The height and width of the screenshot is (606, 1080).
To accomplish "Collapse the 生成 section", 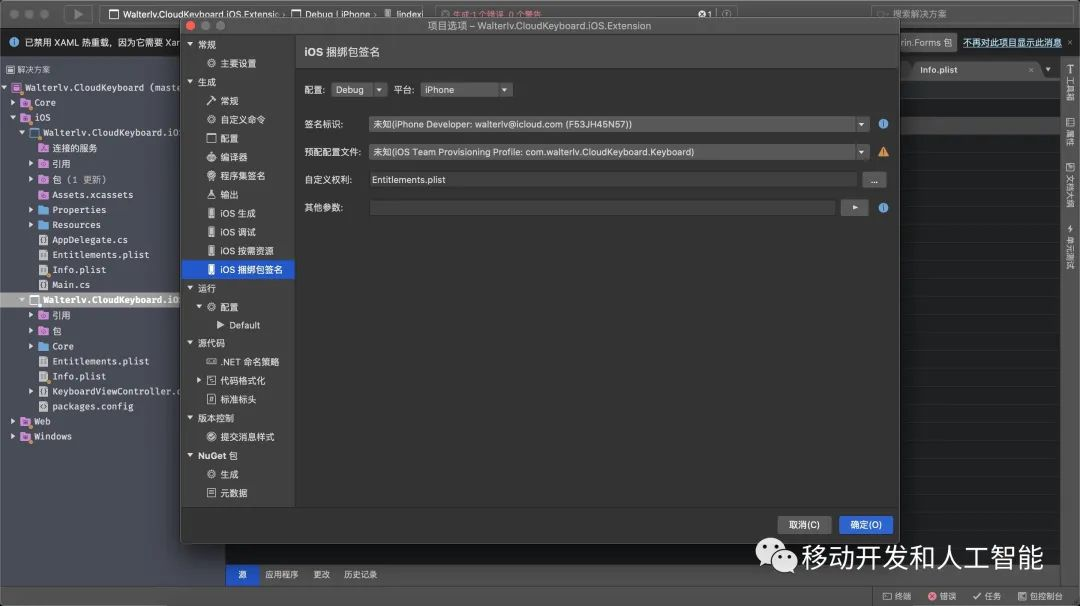I will pos(190,82).
